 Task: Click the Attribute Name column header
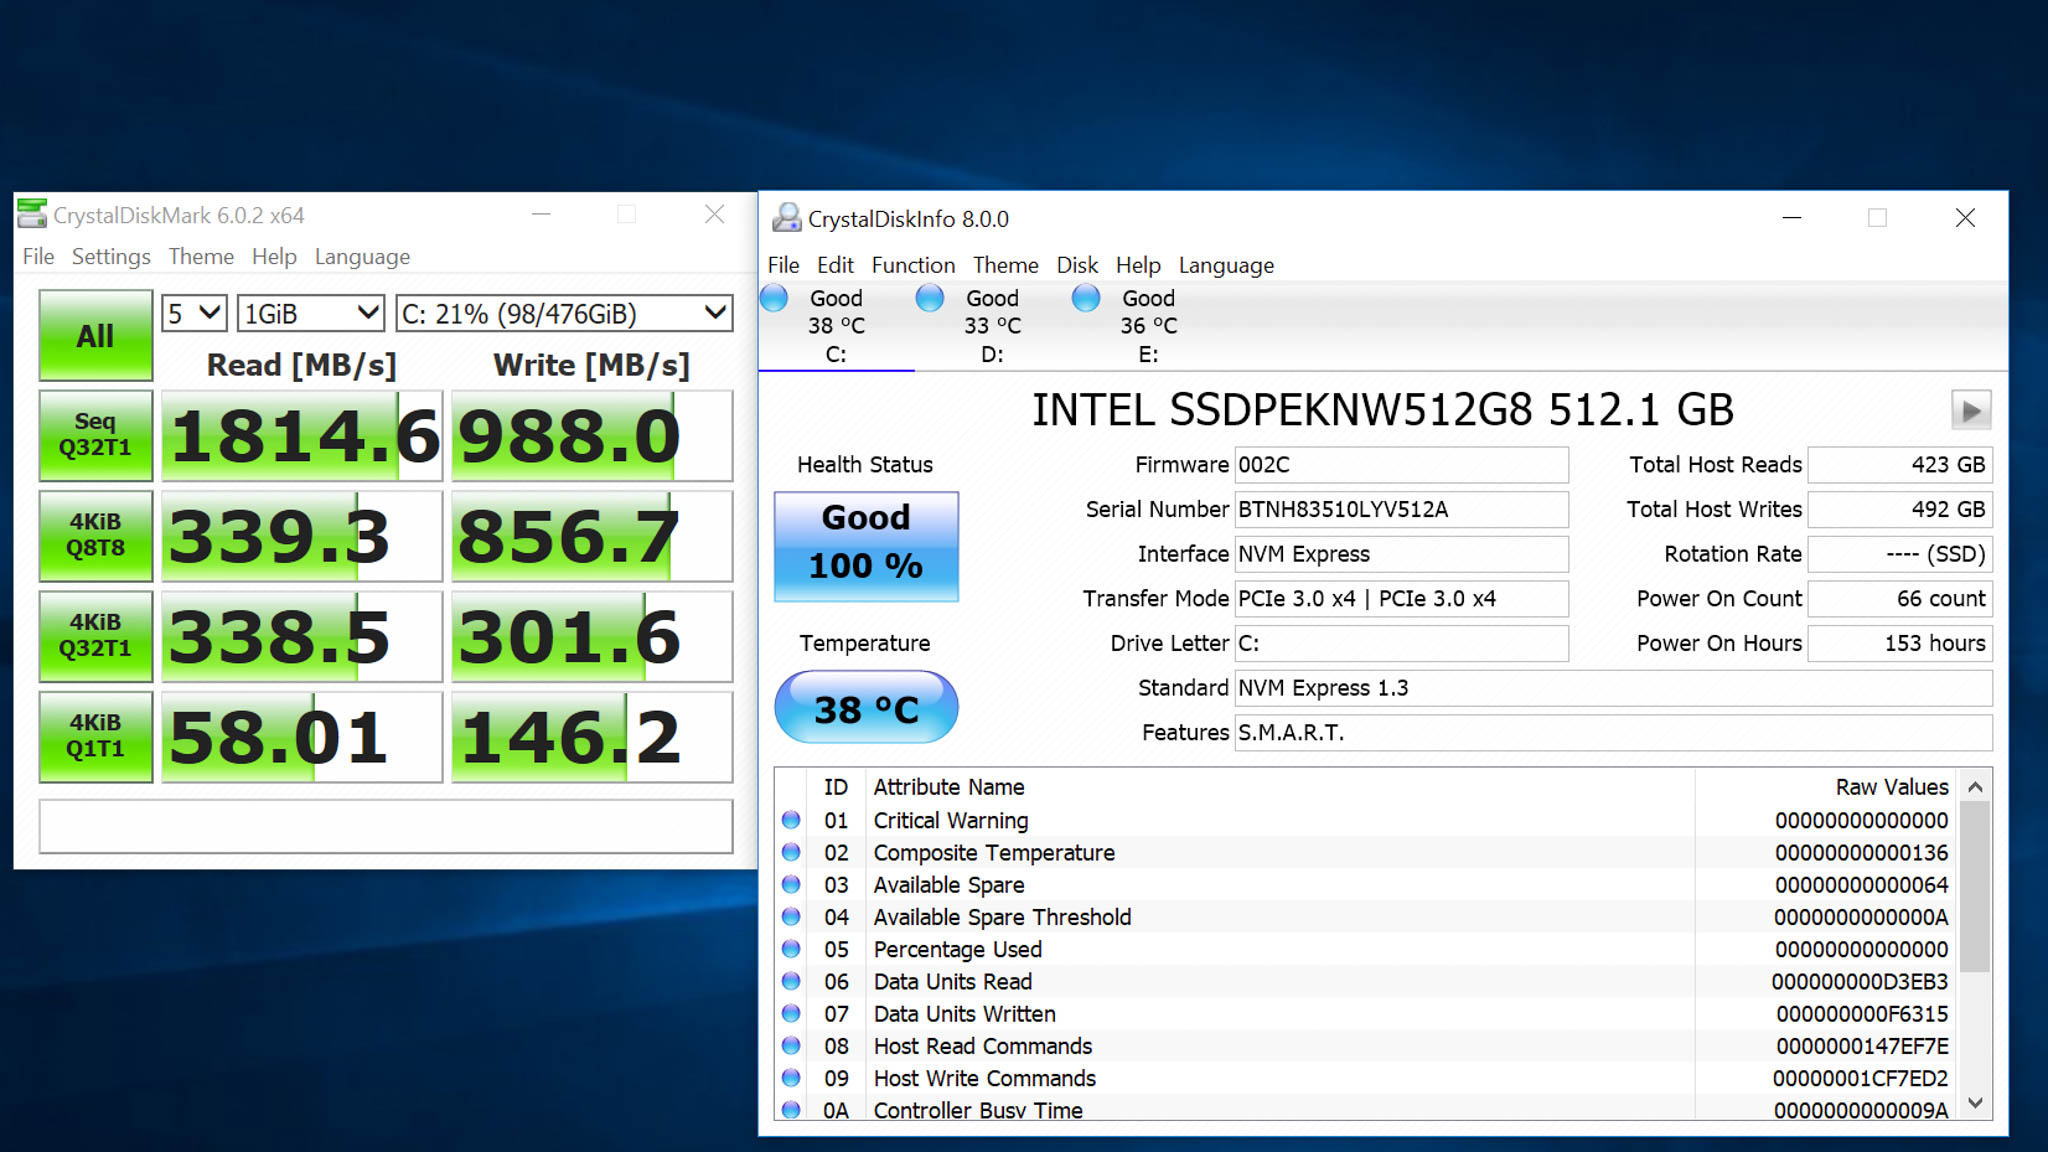(949, 787)
